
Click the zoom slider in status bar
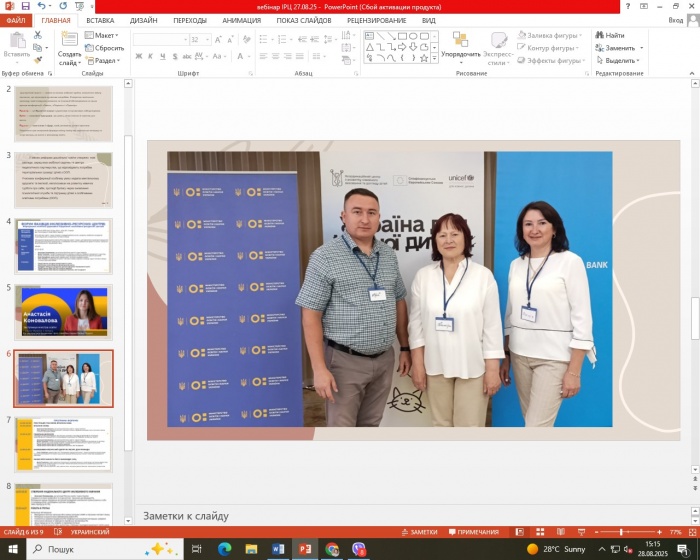pos(621,532)
